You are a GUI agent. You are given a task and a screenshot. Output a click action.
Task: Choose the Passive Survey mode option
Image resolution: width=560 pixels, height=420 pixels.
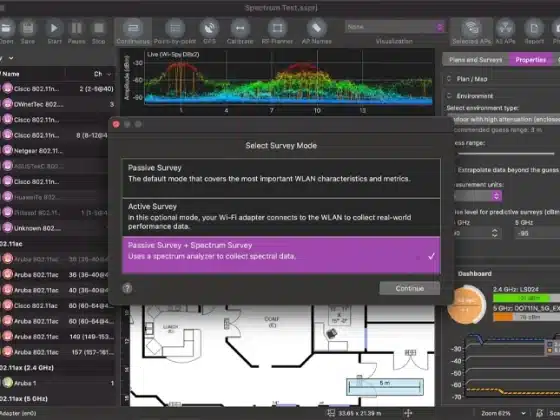tap(281, 178)
